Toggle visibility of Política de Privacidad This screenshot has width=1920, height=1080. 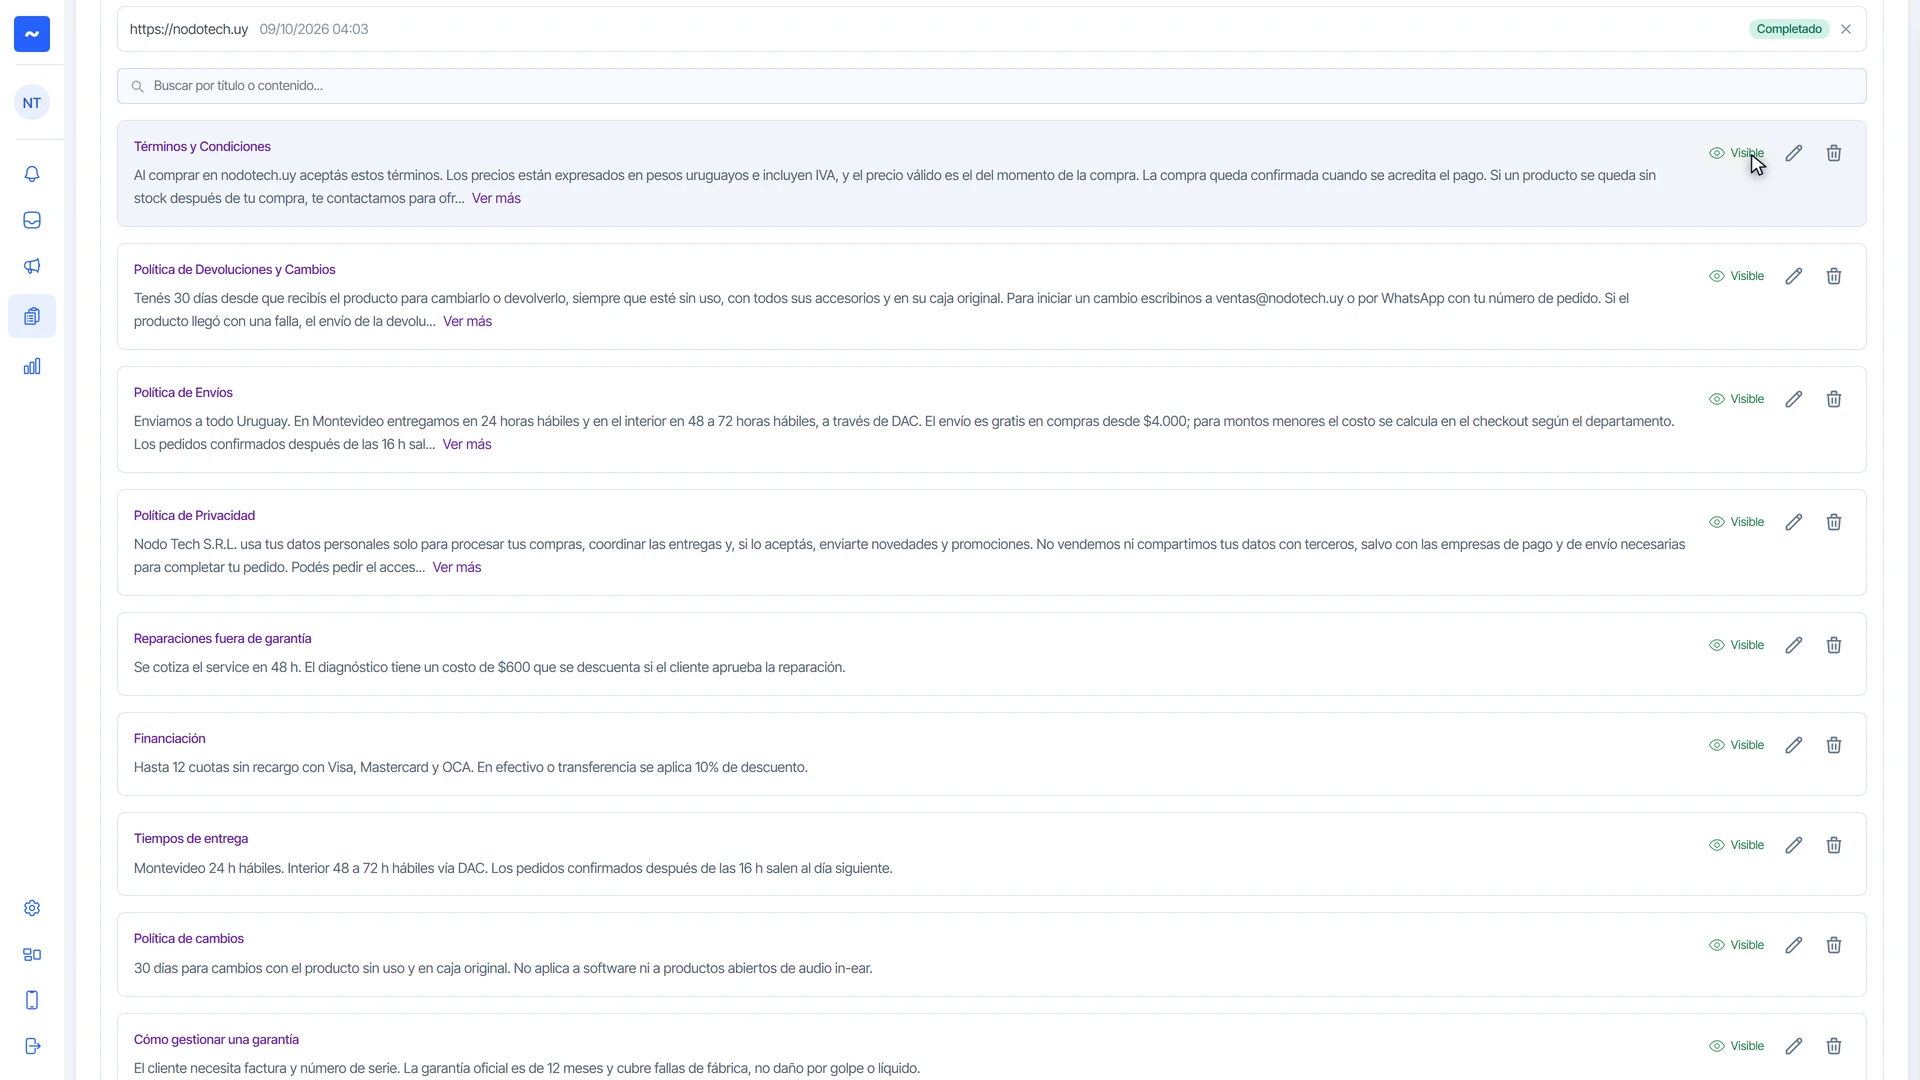(x=1737, y=522)
